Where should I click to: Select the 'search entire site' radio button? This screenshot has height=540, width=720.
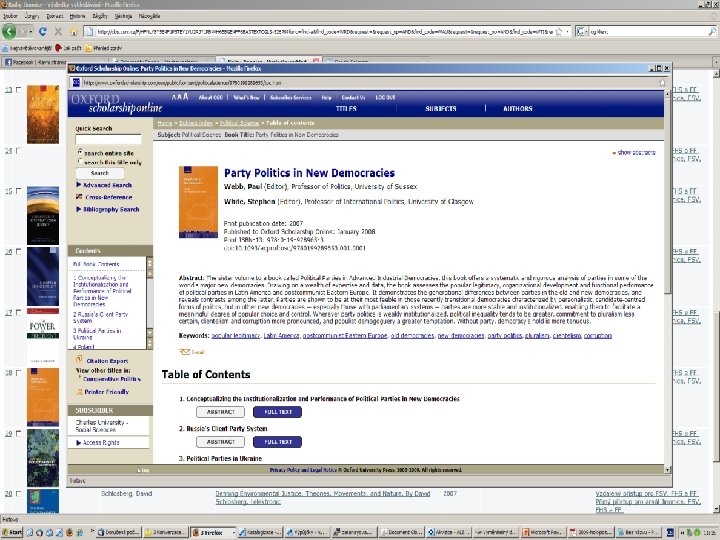pos(80,152)
